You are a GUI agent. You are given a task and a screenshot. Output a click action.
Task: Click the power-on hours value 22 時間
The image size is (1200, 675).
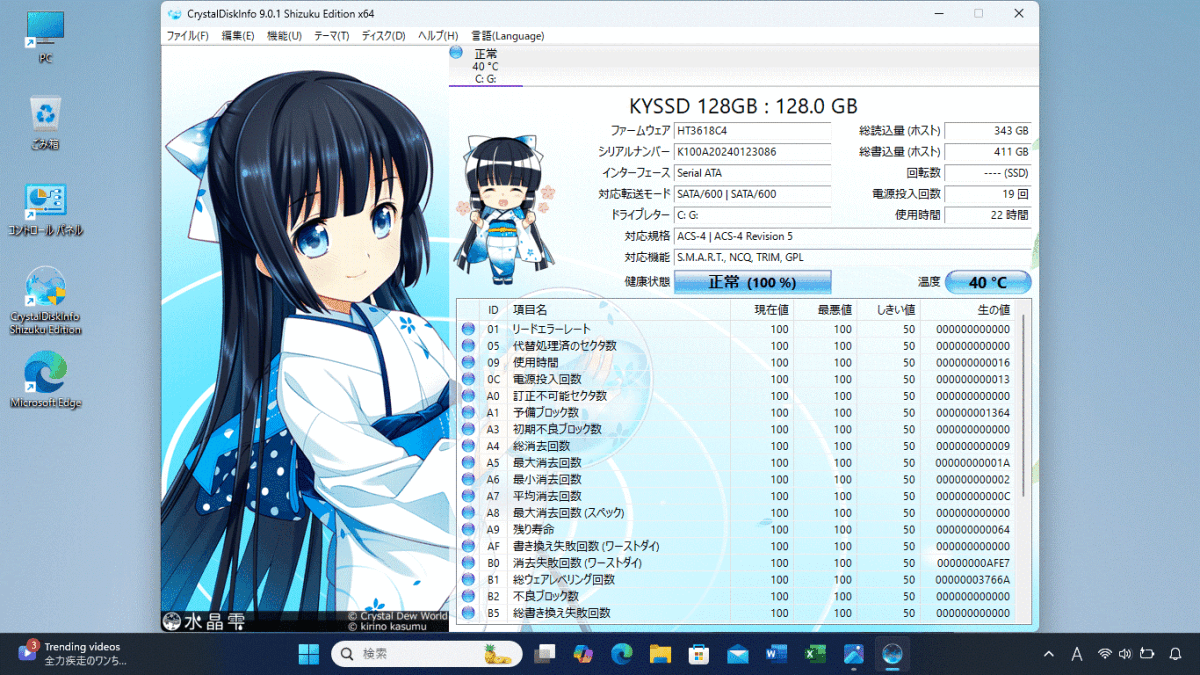click(x=987, y=215)
